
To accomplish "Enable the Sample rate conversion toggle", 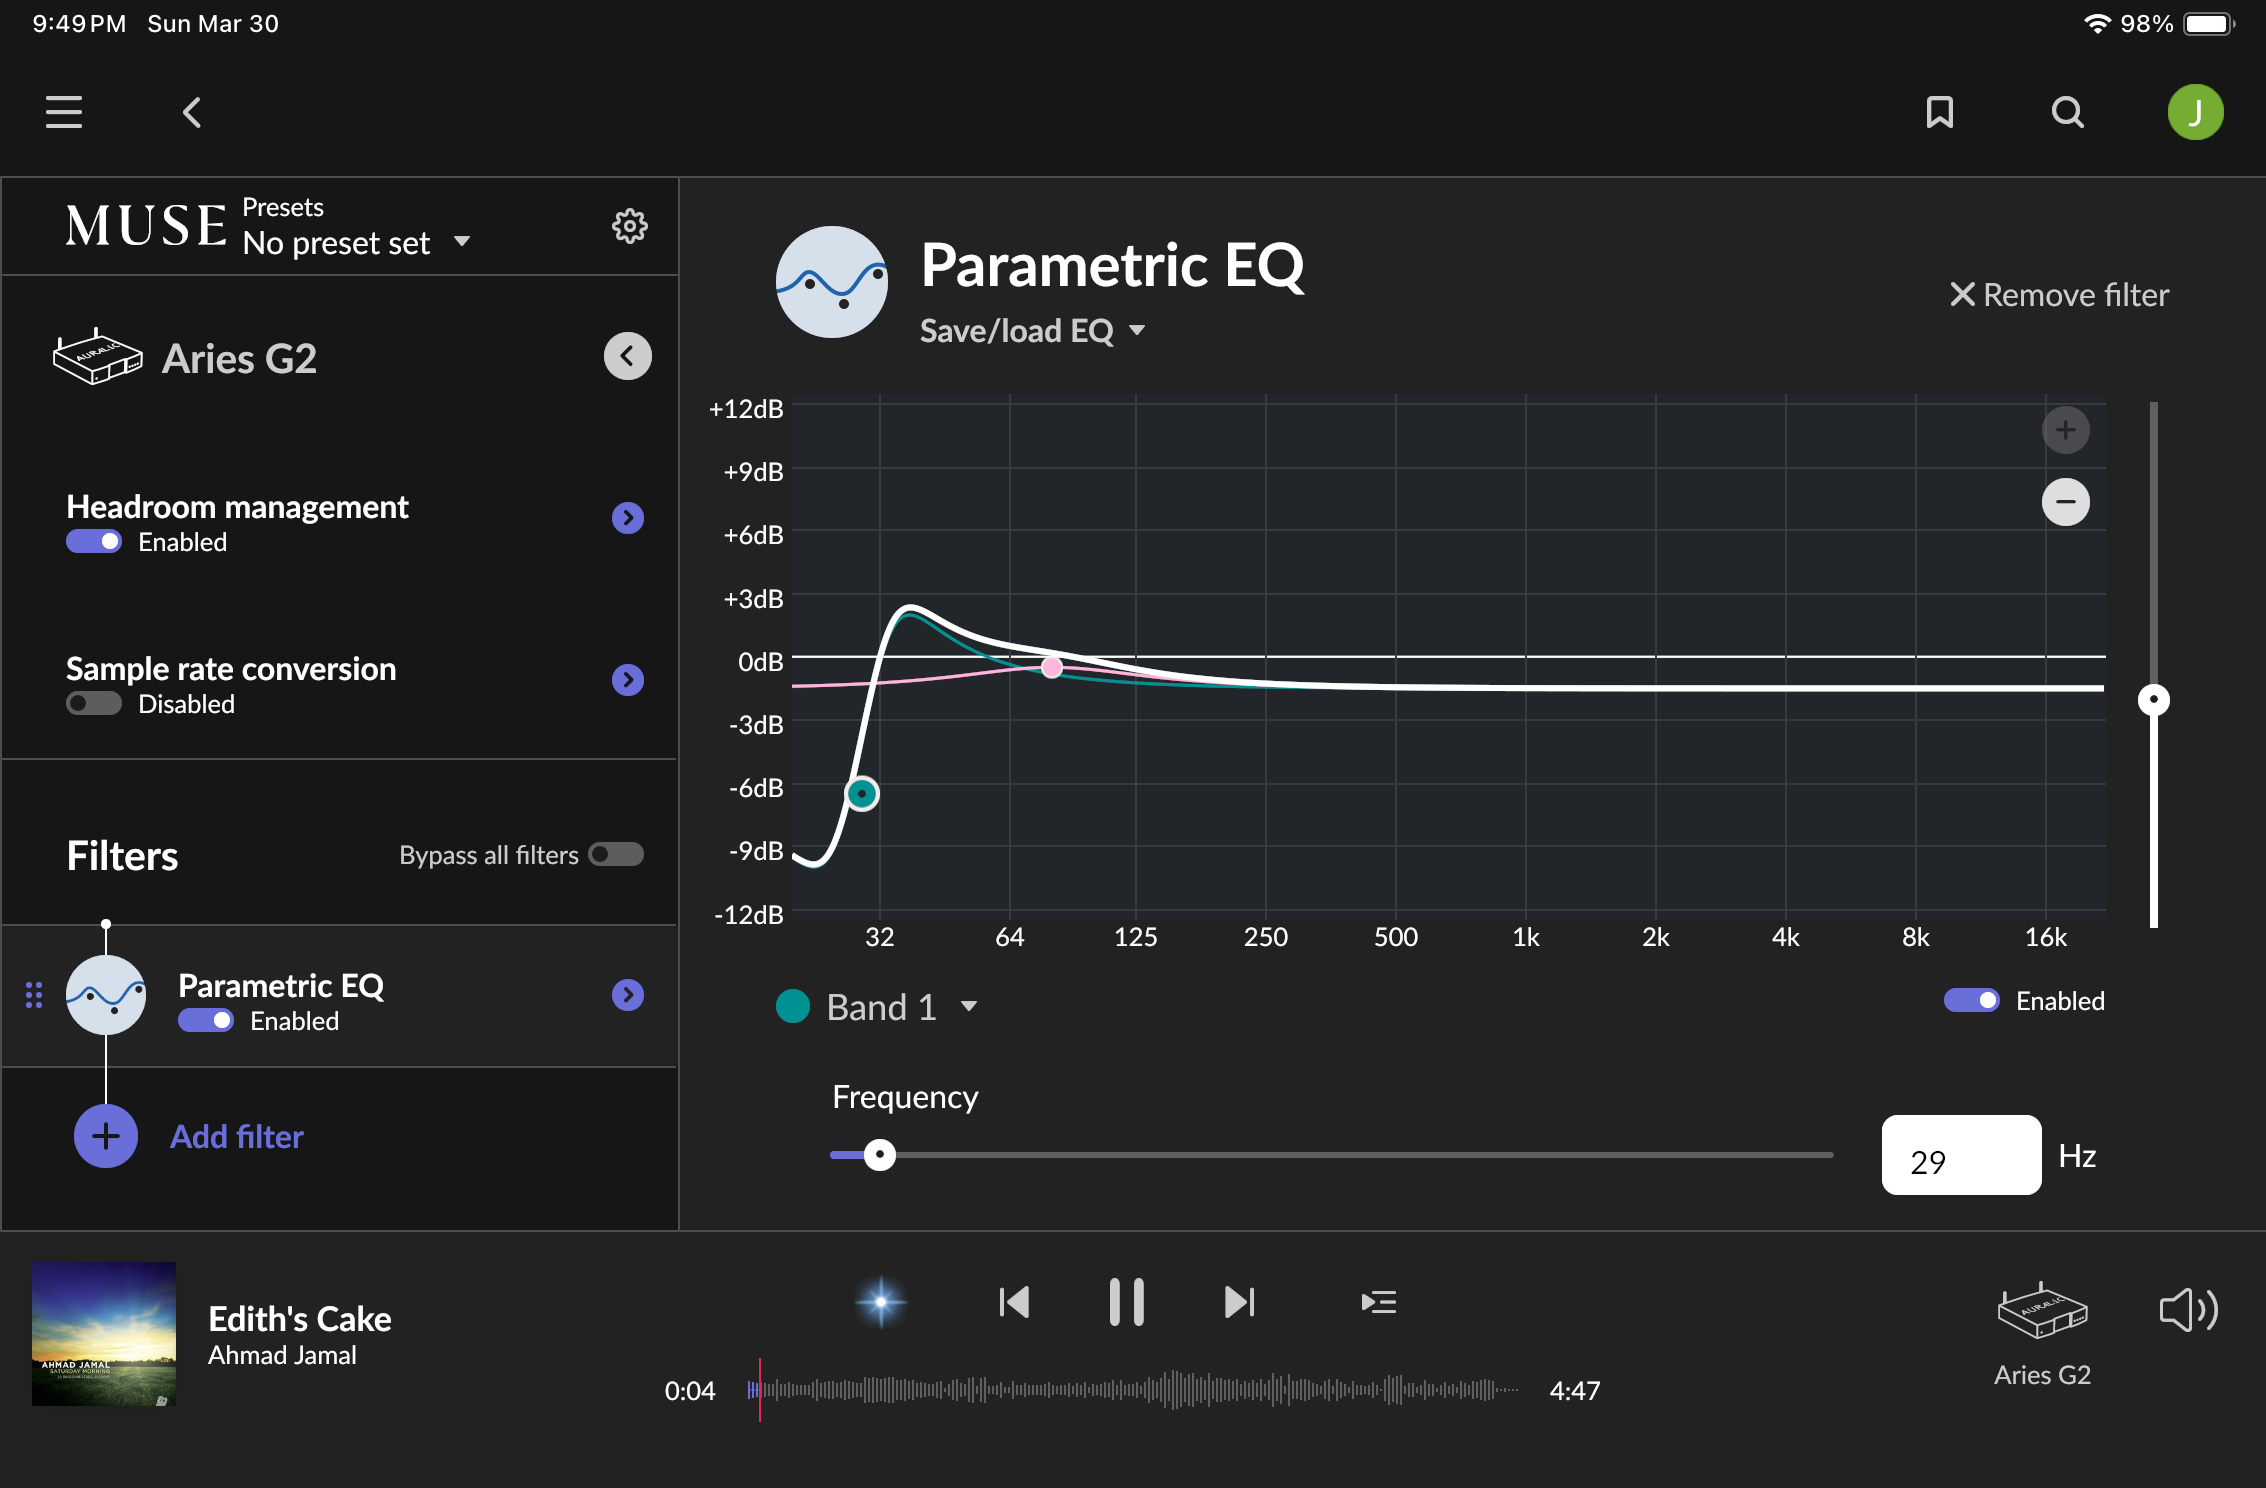I will (x=94, y=704).
